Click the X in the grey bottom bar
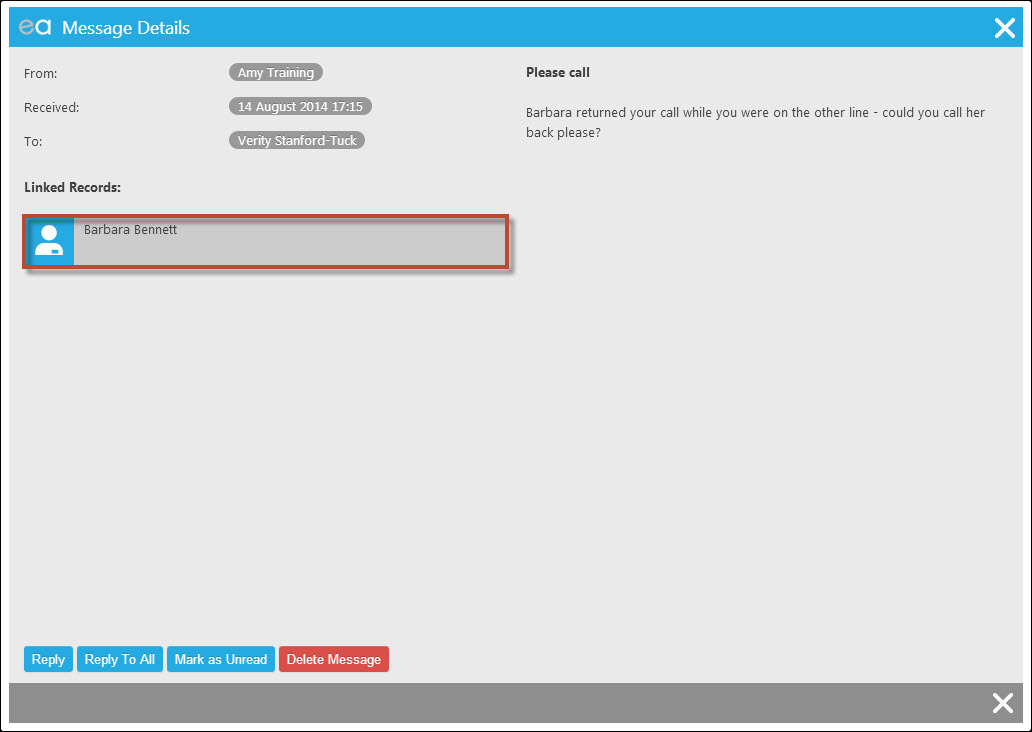Viewport: 1032px width, 732px height. (1002, 703)
